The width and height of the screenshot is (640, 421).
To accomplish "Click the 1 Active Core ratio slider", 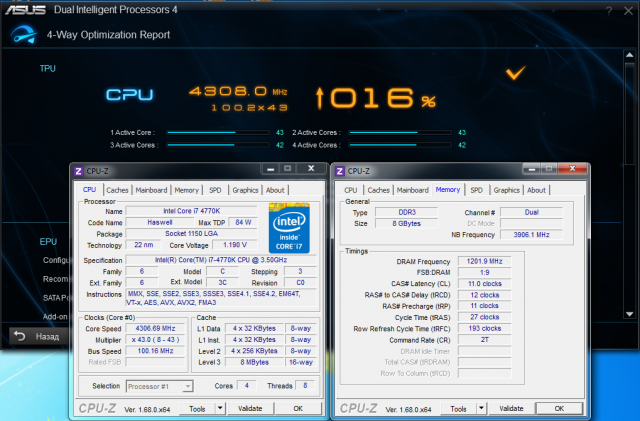I will (218, 132).
